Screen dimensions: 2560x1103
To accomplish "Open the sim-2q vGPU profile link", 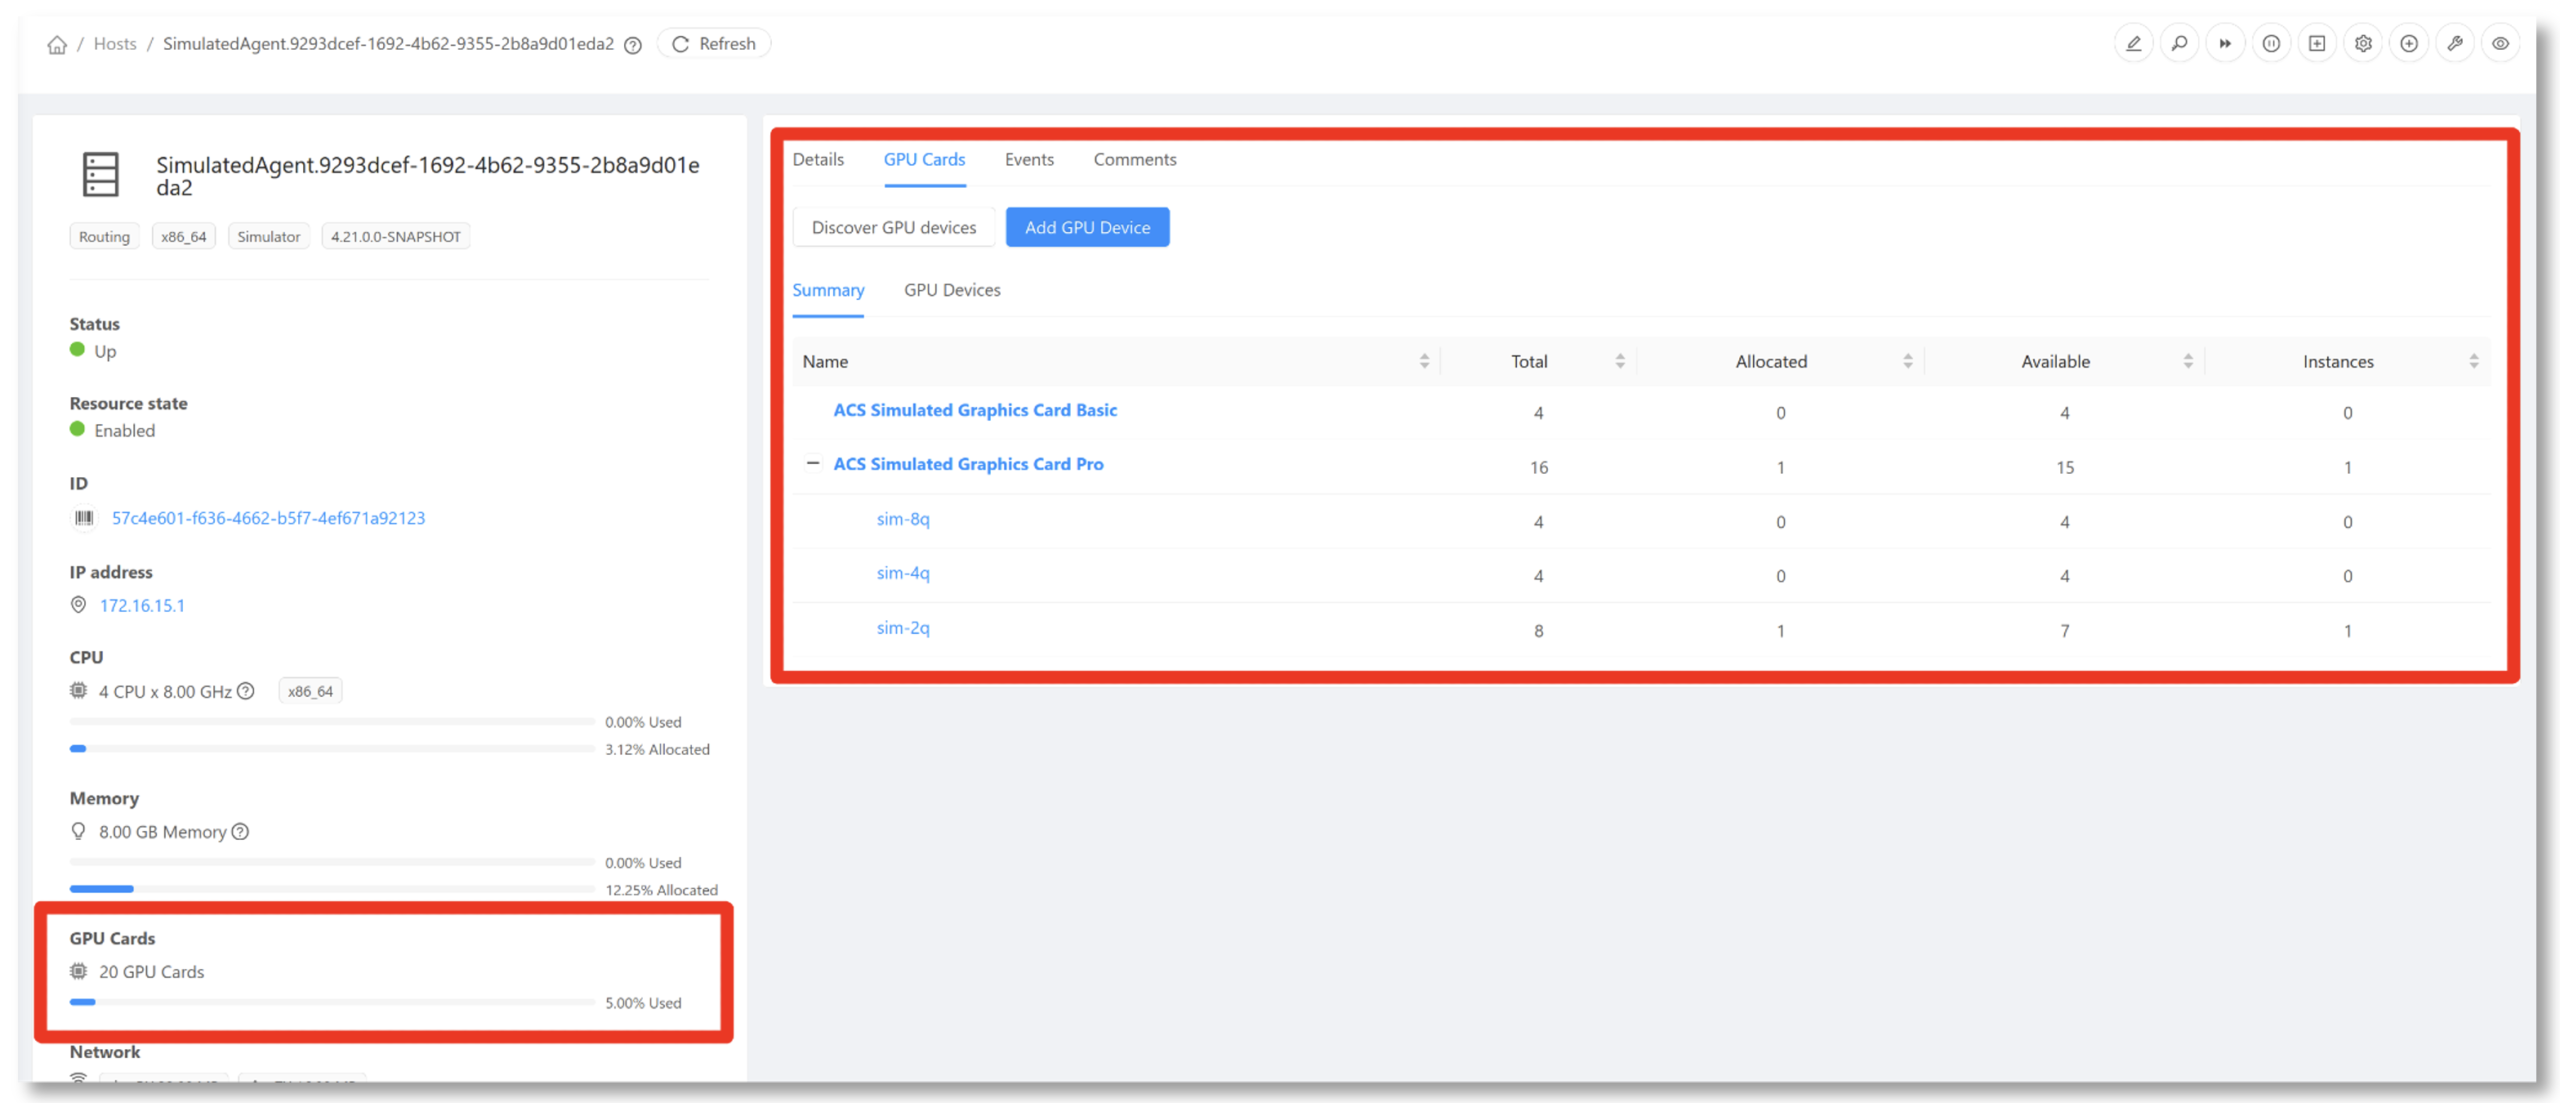I will pyautogui.click(x=903, y=628).
